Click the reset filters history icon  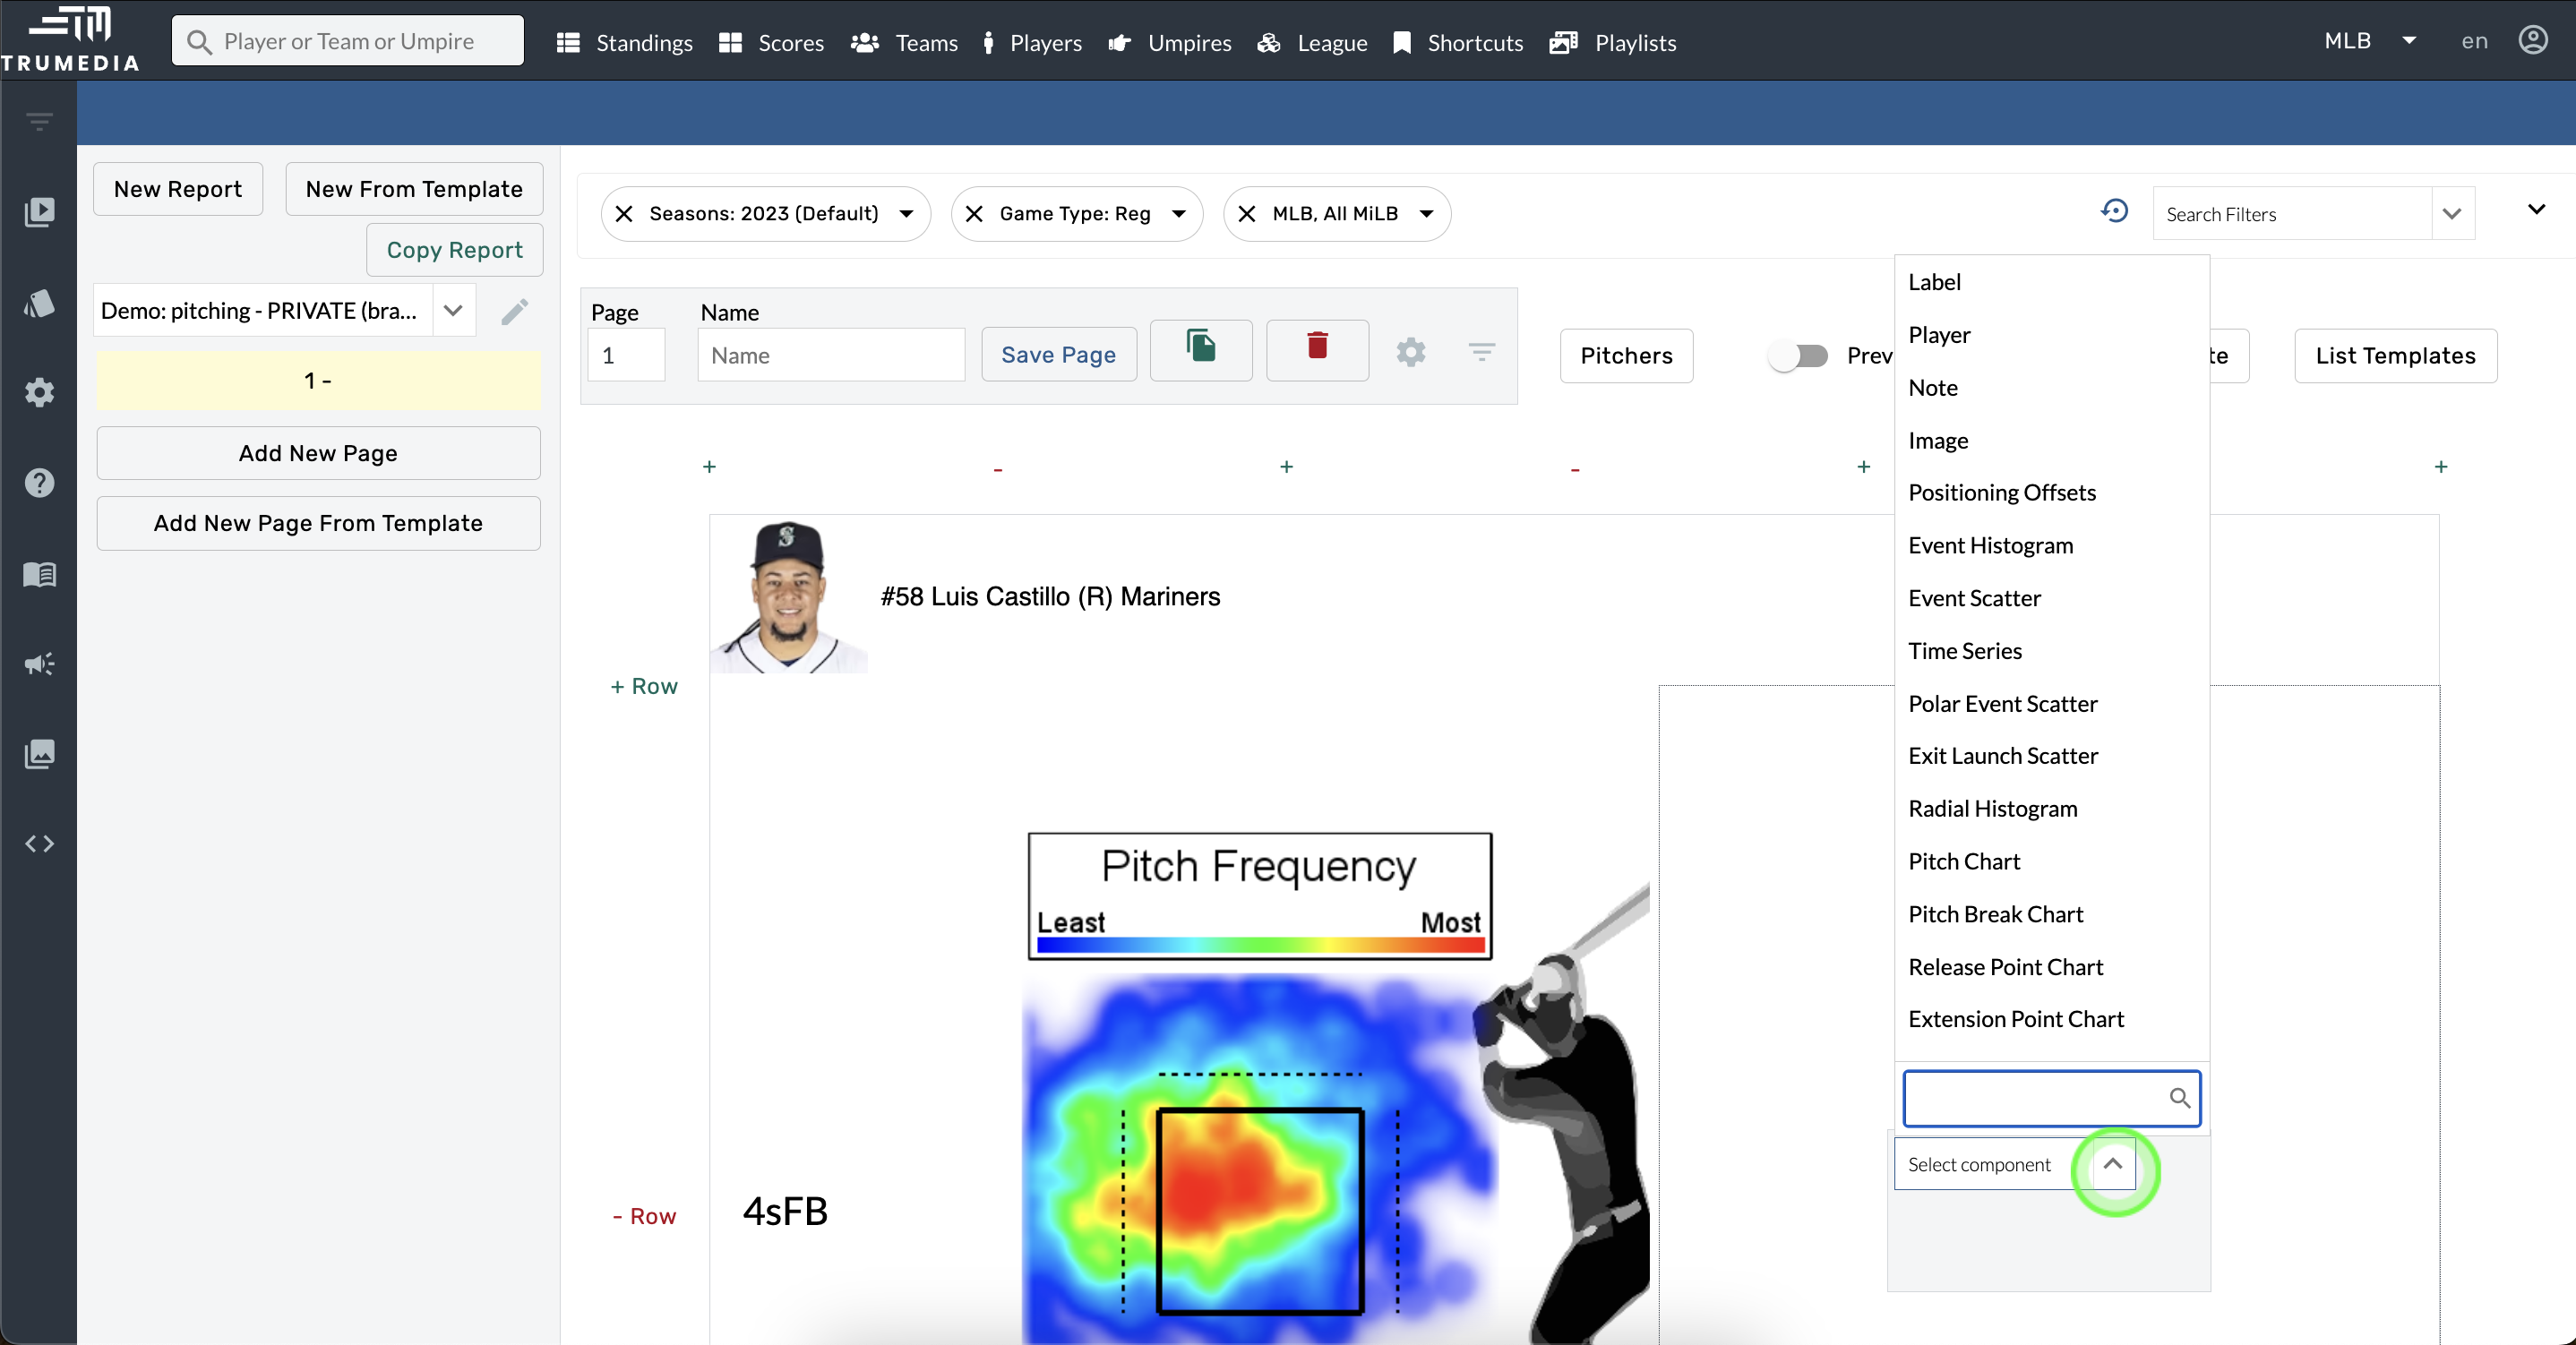2114,212
